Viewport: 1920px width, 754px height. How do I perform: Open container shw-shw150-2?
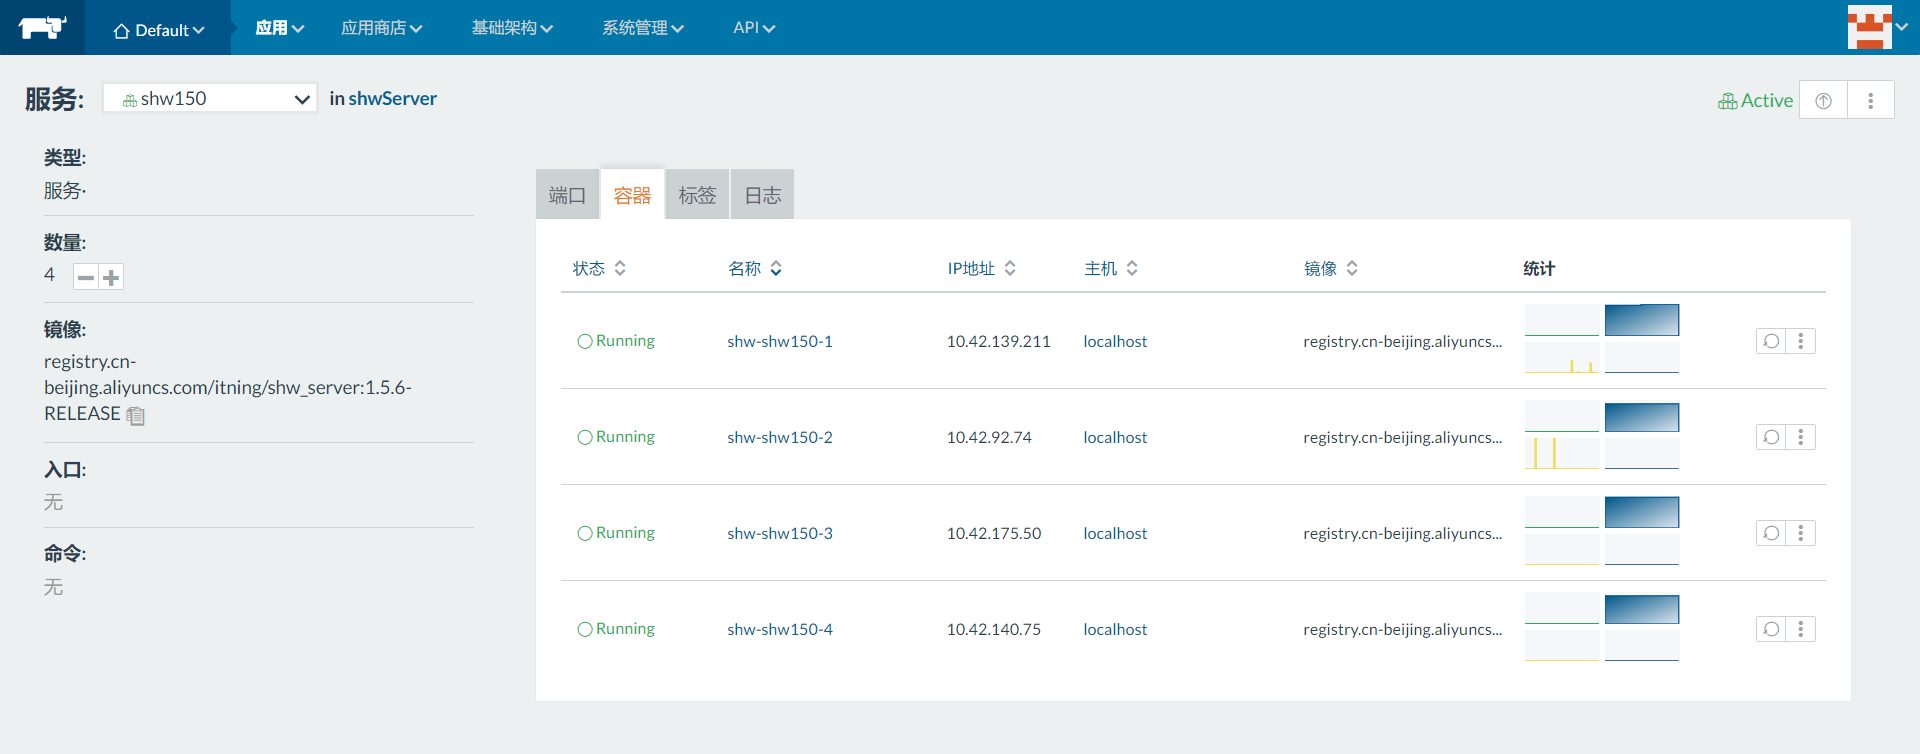[x=780, y=437]
